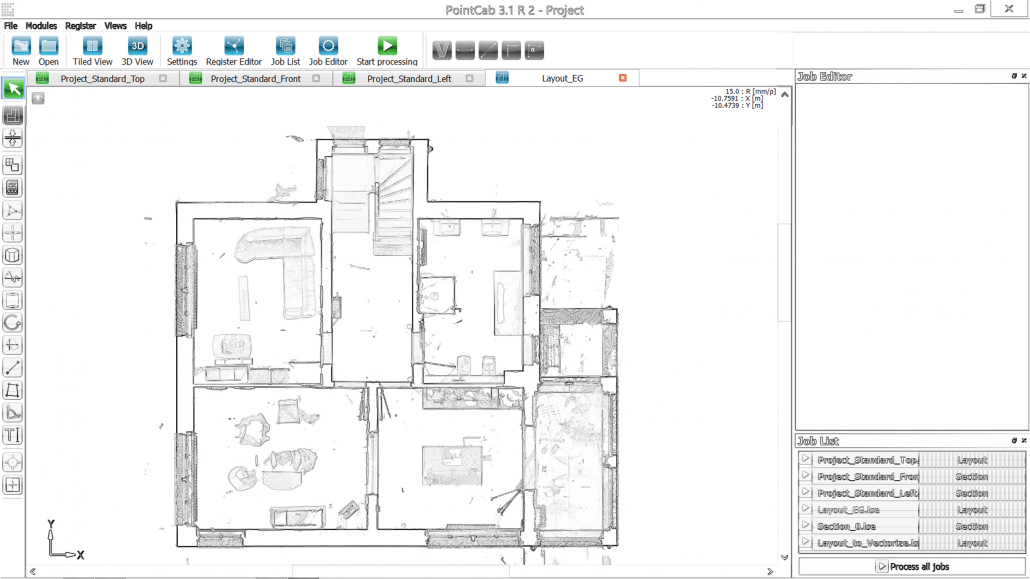Switch to the Project_Standard_Front tab
Screen dimensions: 1030x579
pos(255,78)
